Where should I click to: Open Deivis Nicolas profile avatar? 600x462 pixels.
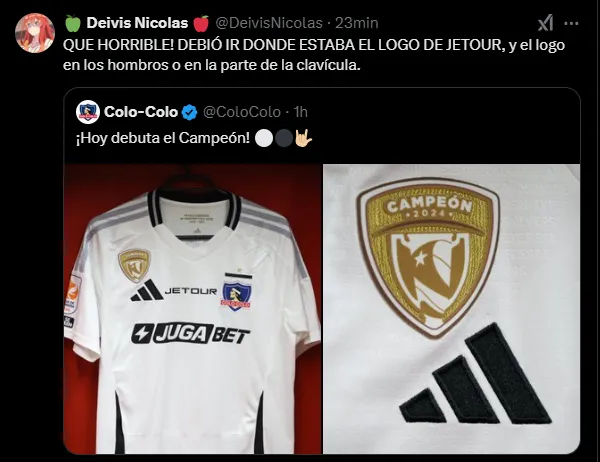[35, 33]
